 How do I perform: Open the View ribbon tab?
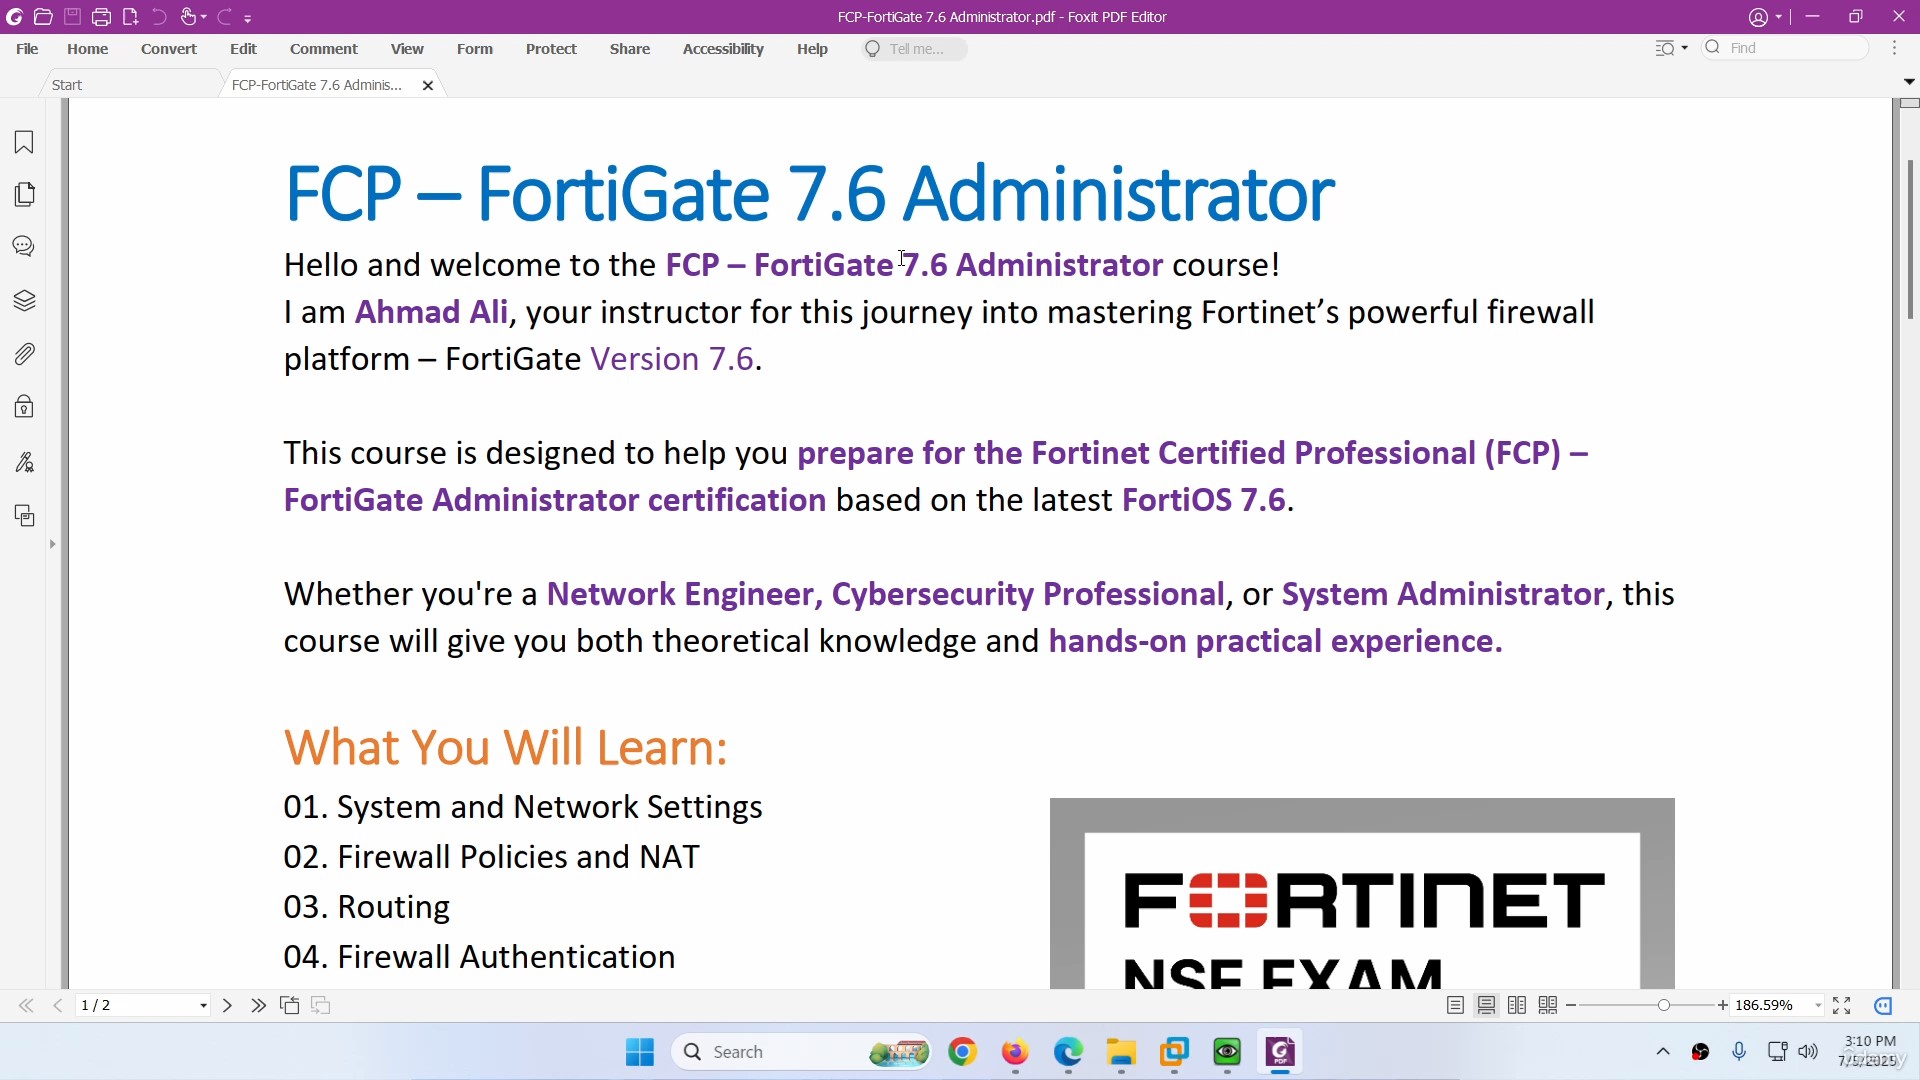[407, 49]
